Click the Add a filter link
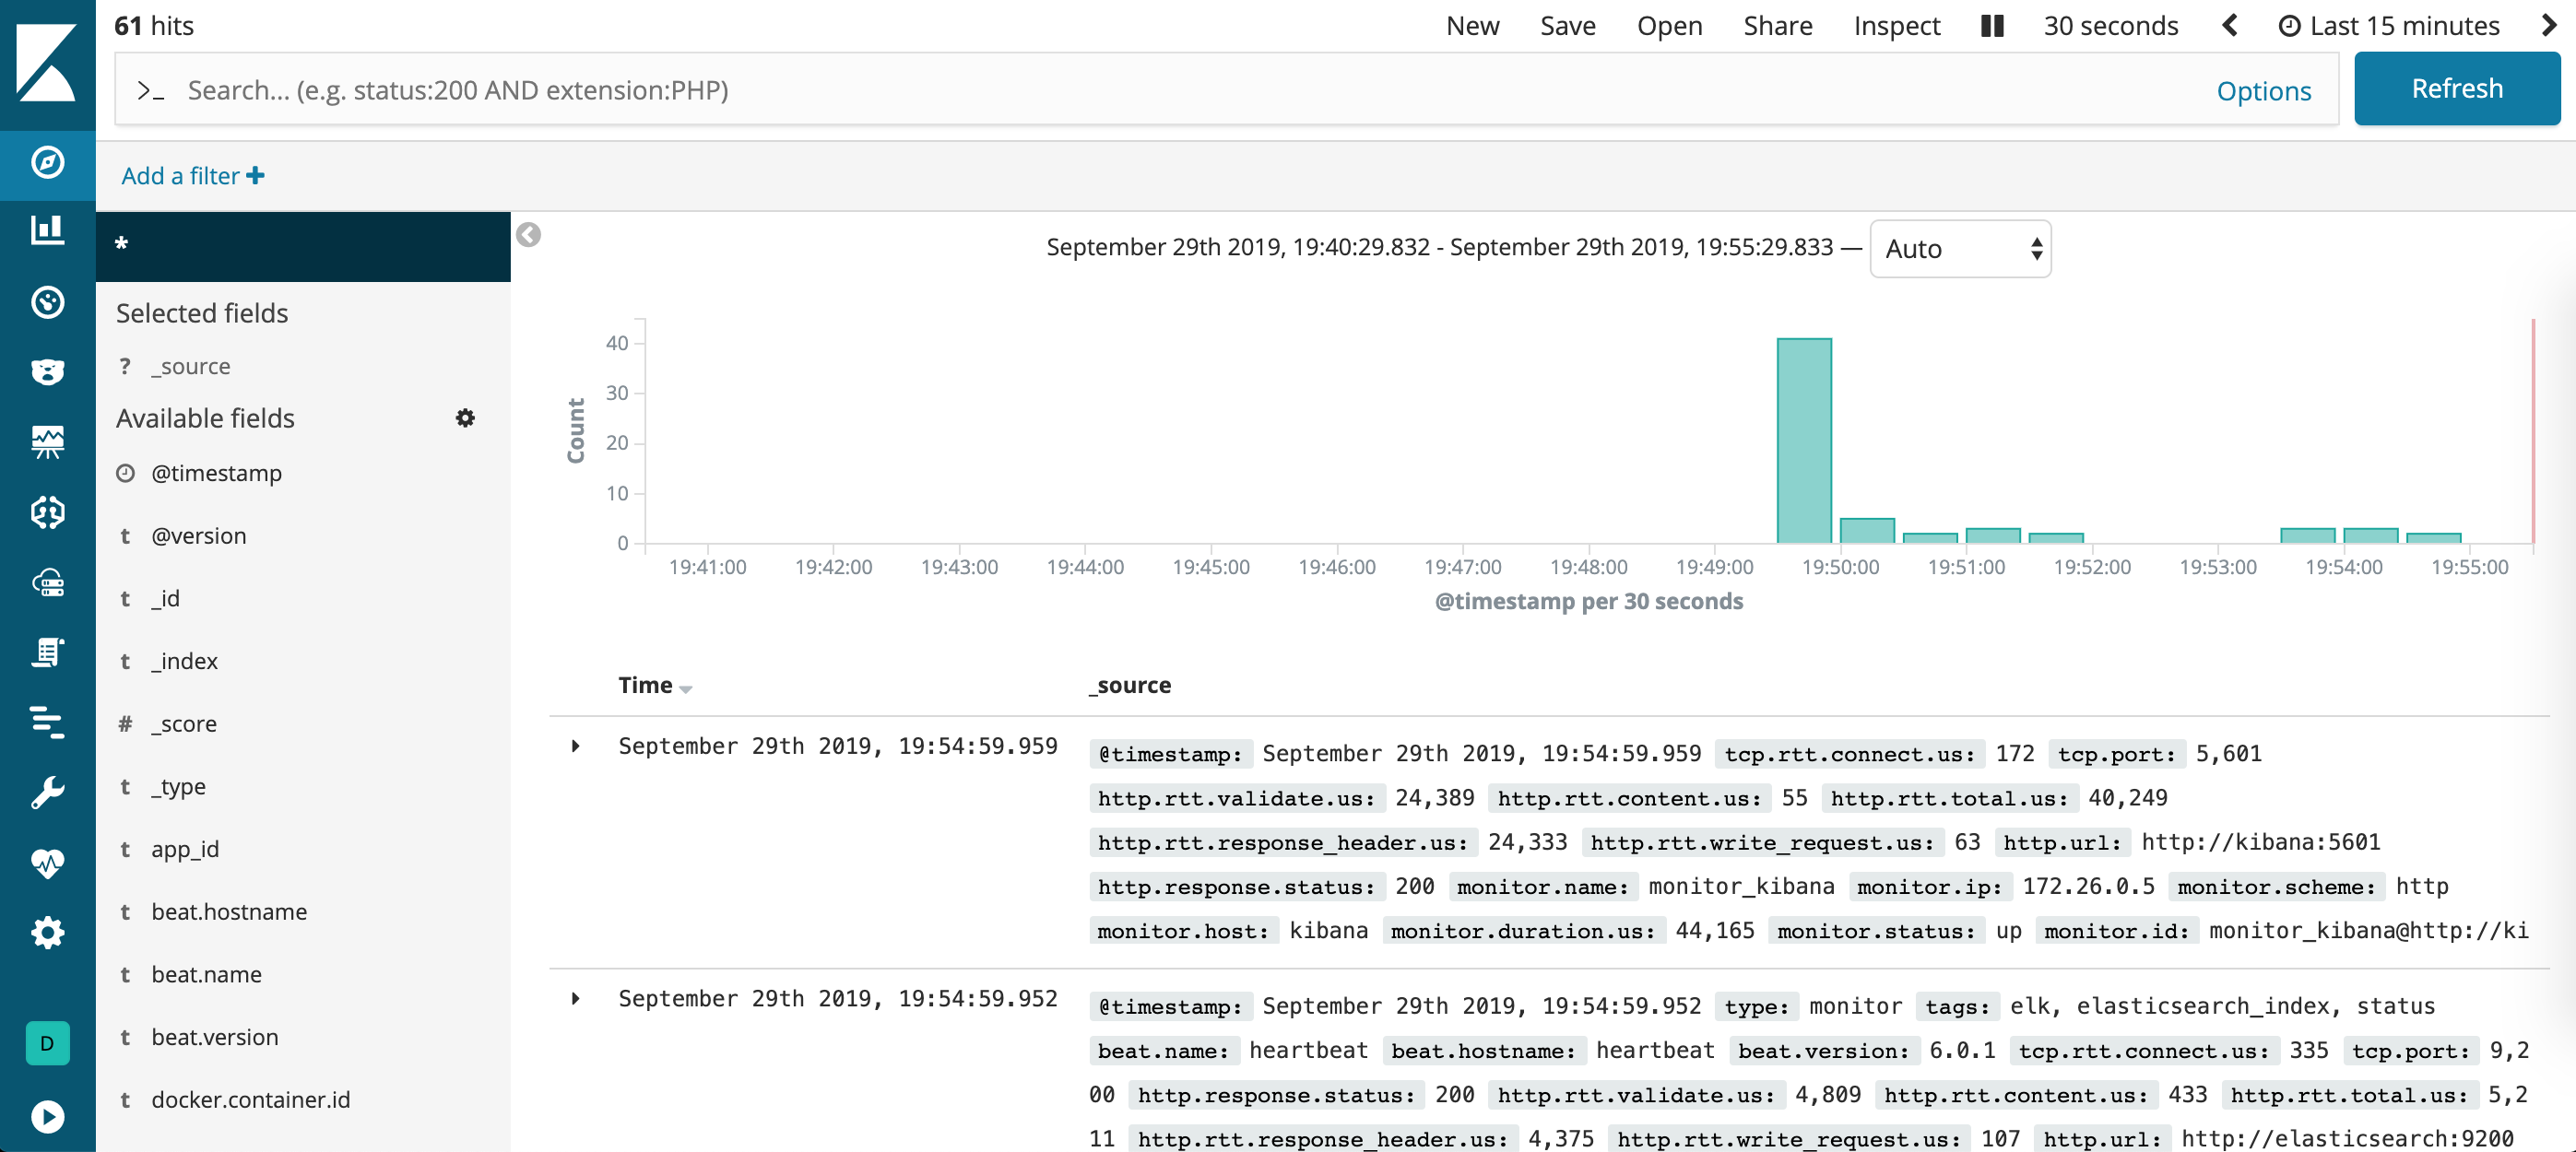 point(192,176)
